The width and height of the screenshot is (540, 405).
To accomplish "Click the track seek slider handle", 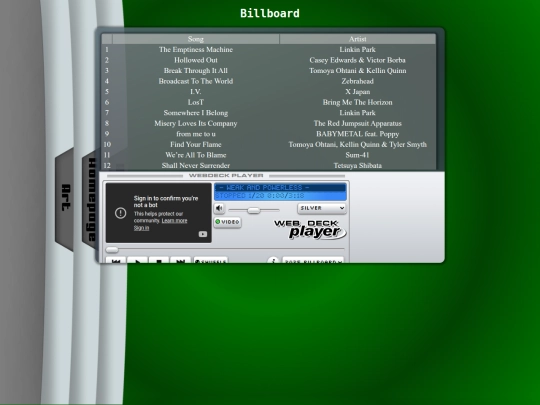I will (112, 250).
